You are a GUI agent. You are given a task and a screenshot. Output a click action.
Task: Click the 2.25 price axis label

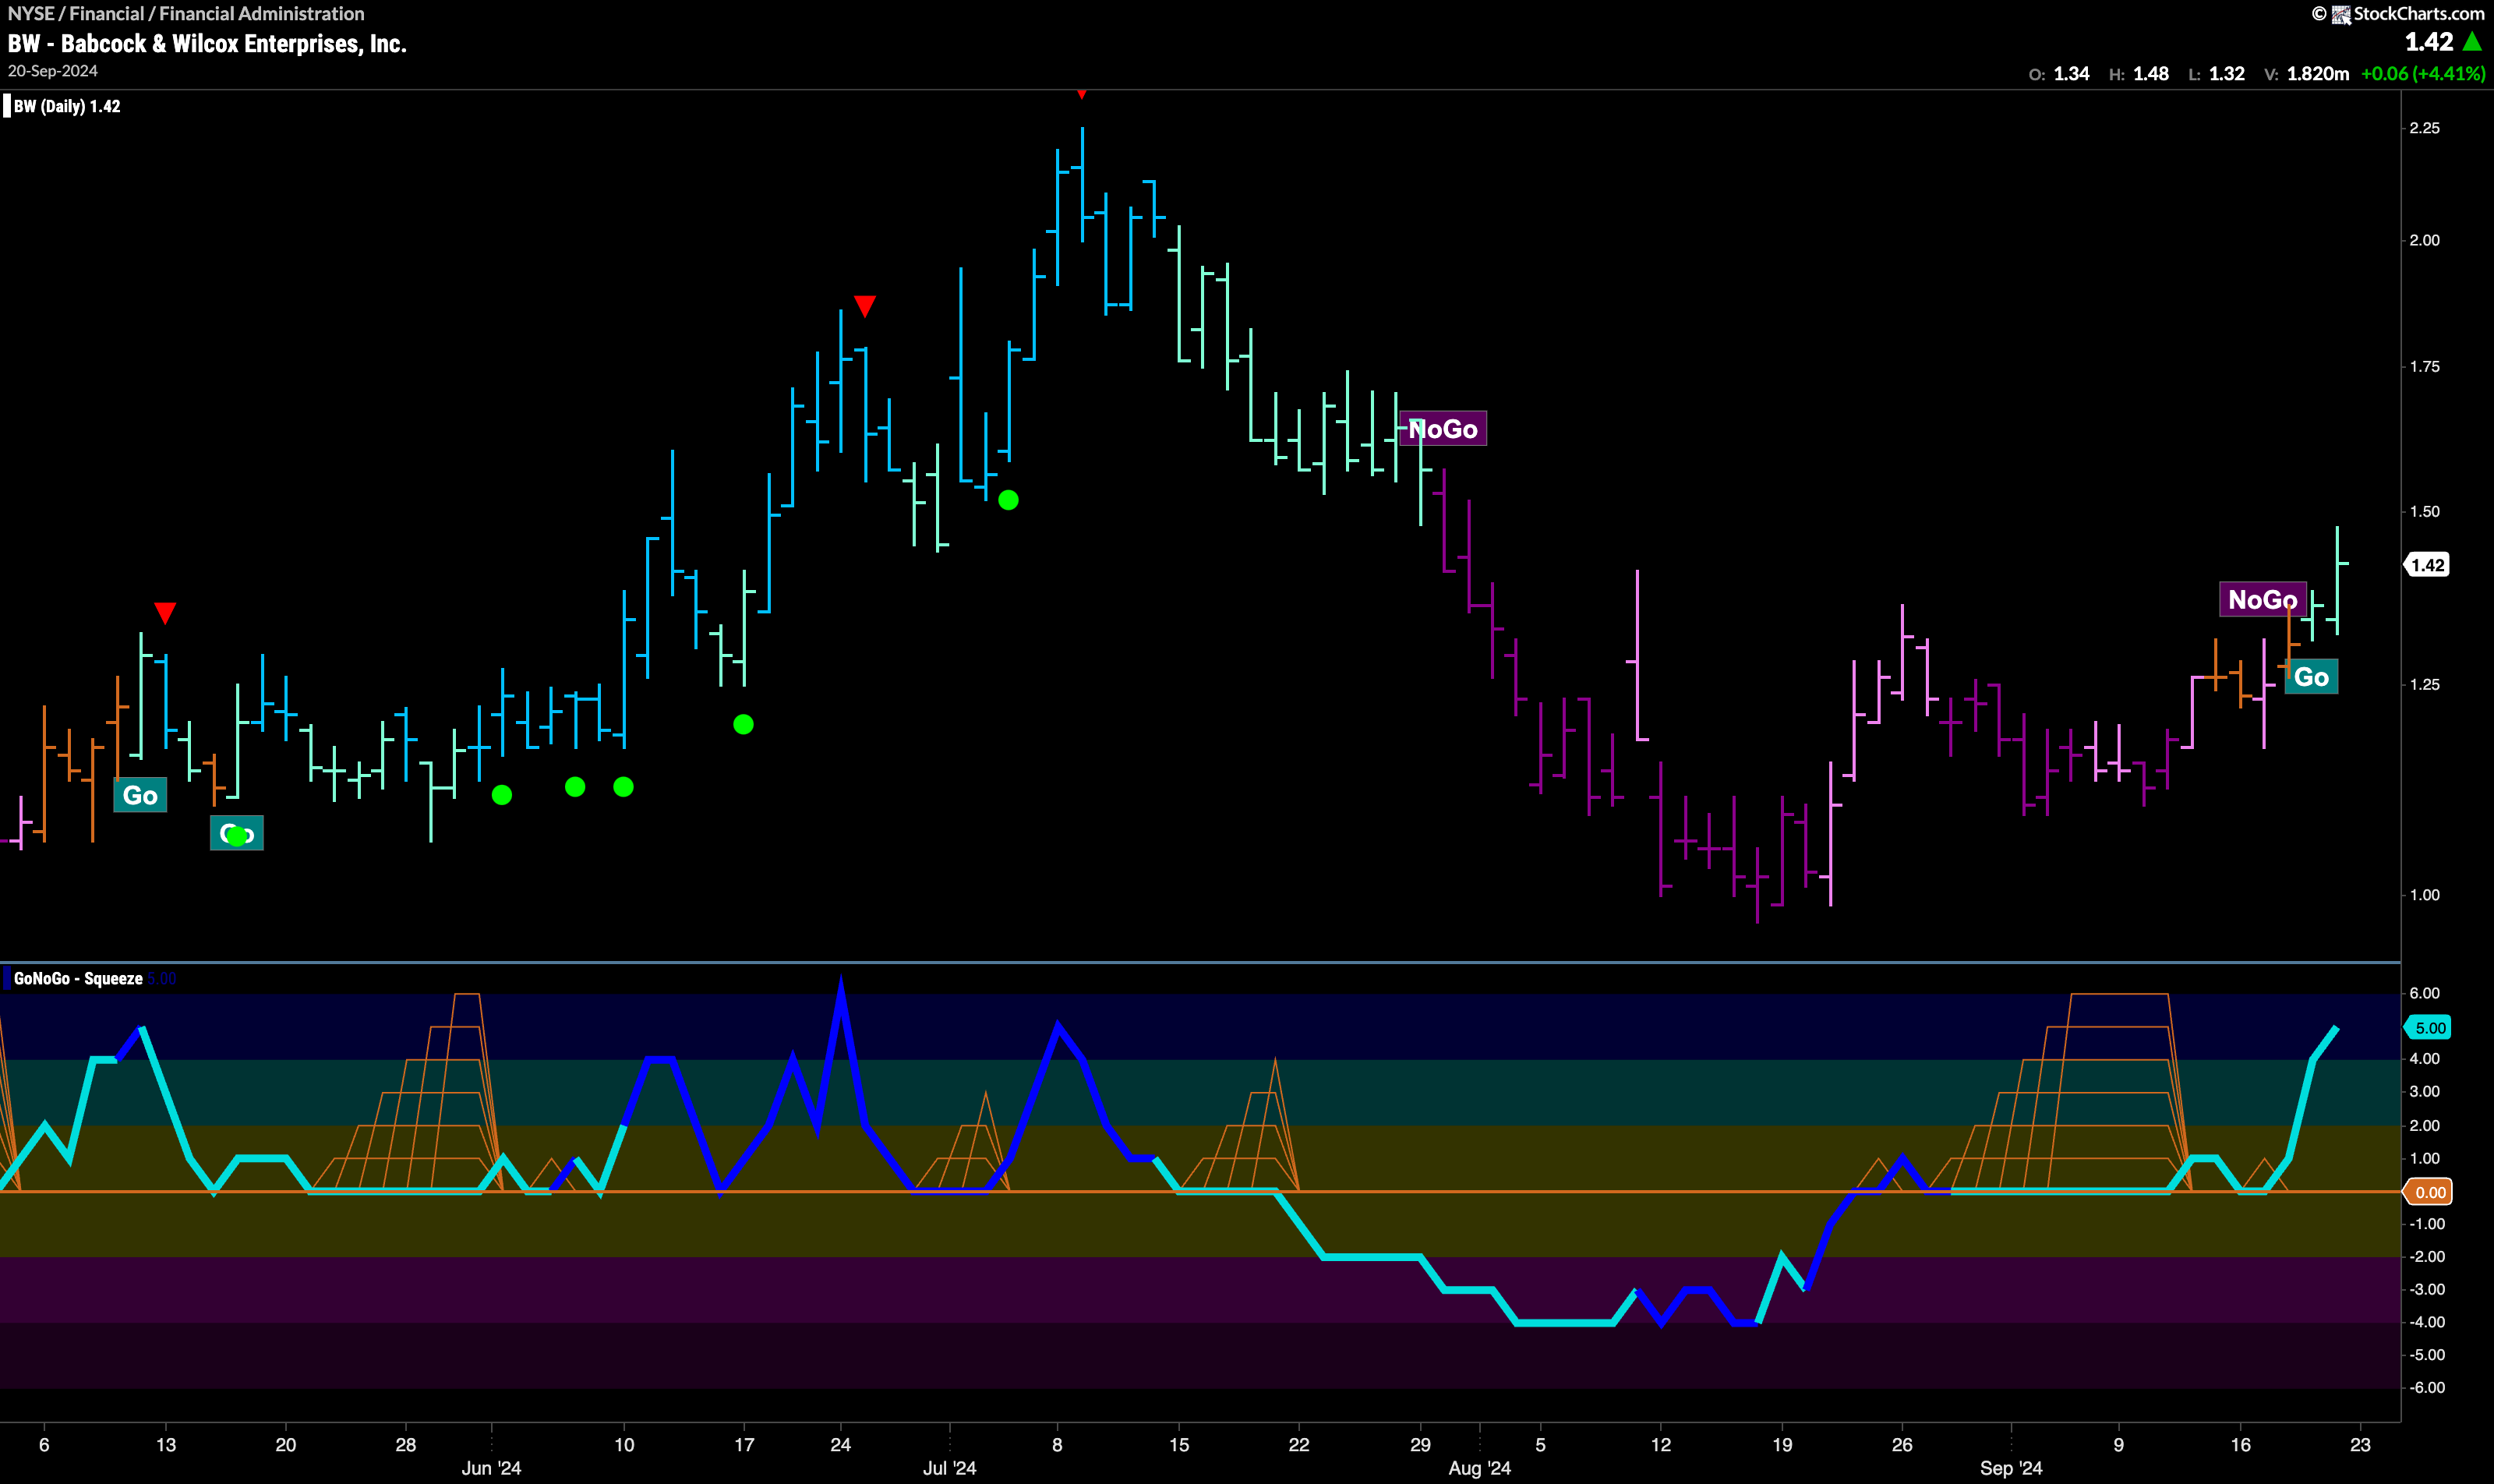pos(2424,128)
